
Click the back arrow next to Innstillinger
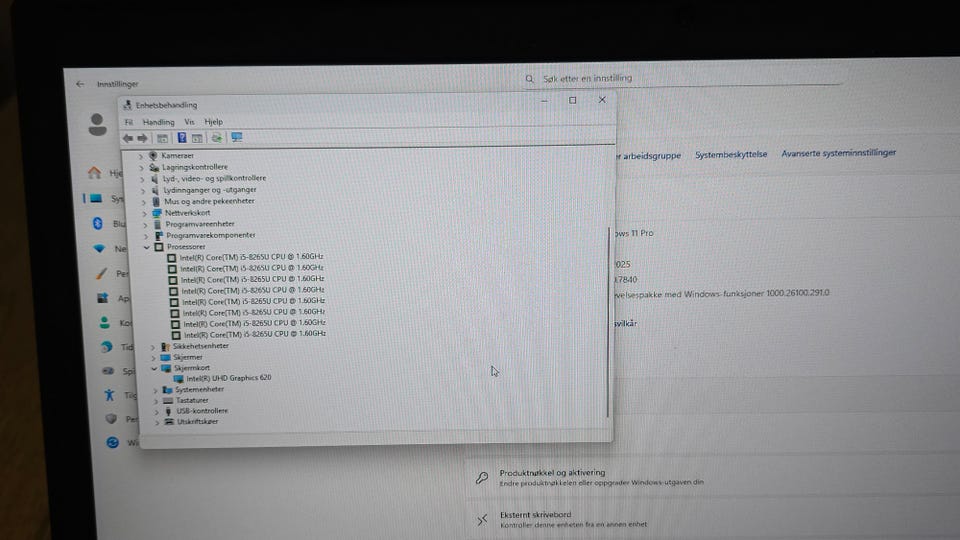[x=80, y=84]
